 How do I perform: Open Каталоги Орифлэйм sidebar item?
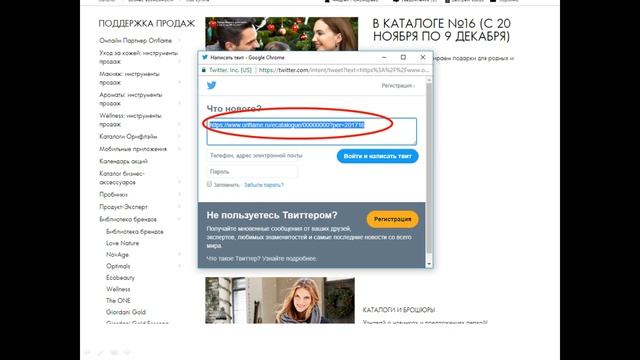128,136
